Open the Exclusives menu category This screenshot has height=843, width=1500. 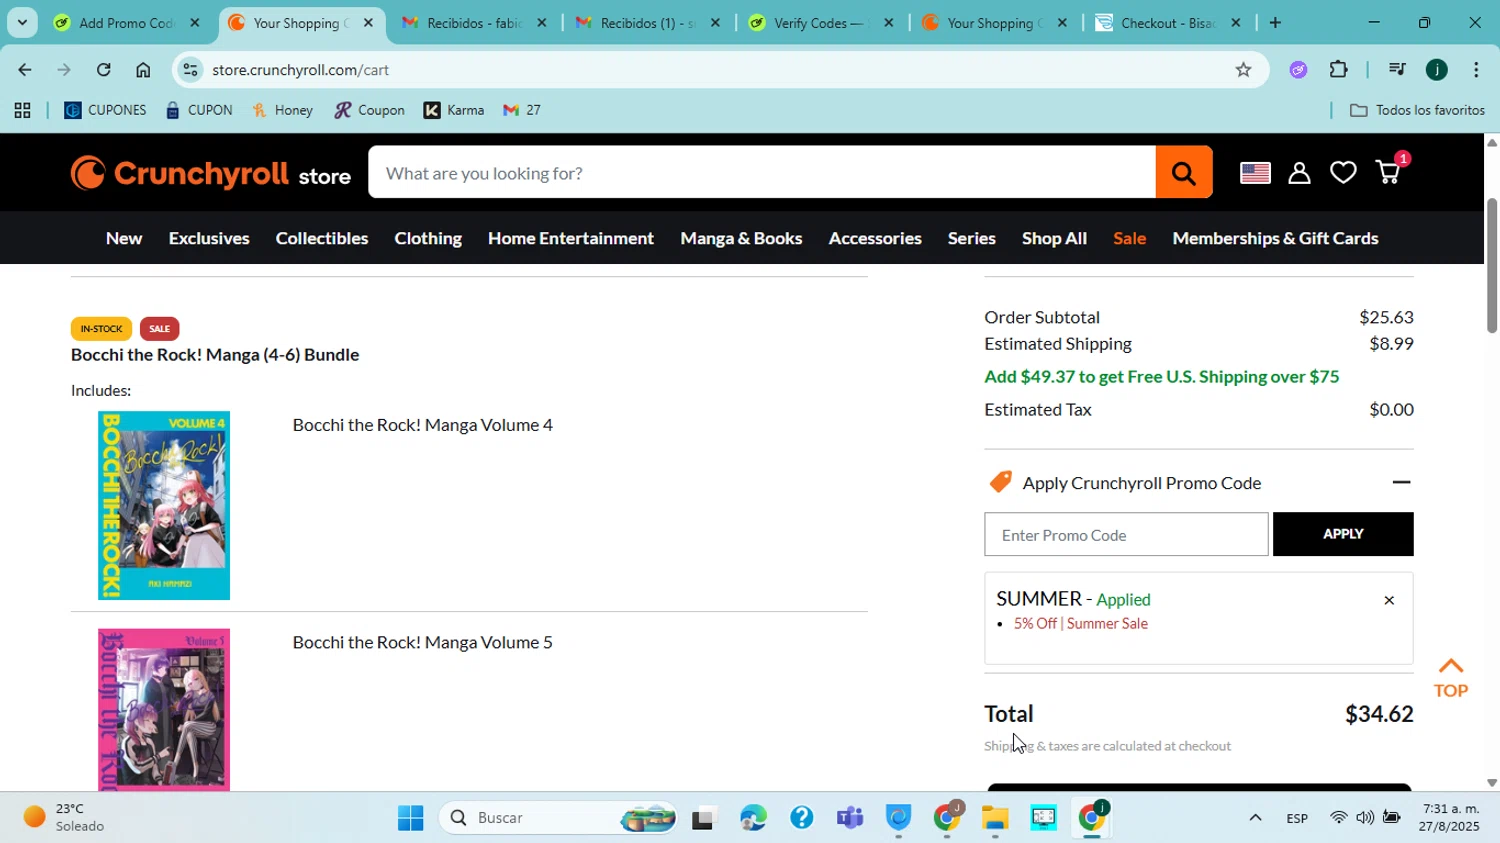pyautogui.click(x=209, y=238)
